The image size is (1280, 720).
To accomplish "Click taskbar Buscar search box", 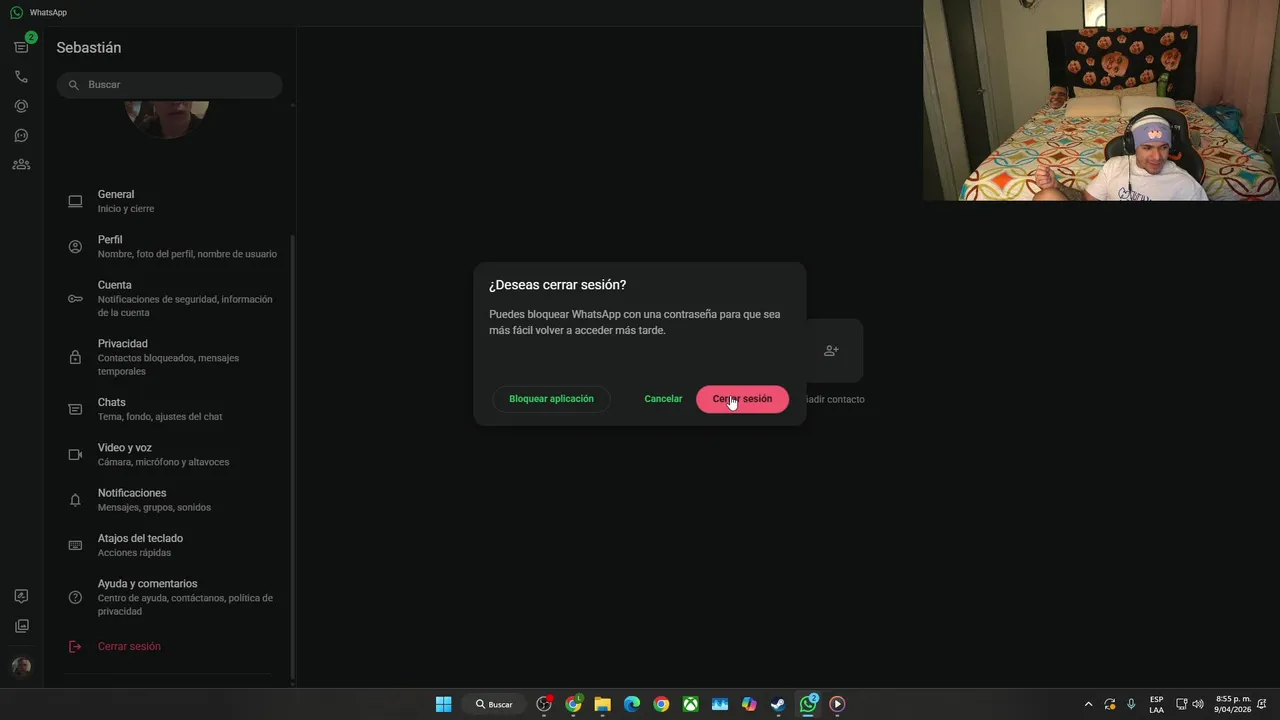I will (x=494, y=704).
